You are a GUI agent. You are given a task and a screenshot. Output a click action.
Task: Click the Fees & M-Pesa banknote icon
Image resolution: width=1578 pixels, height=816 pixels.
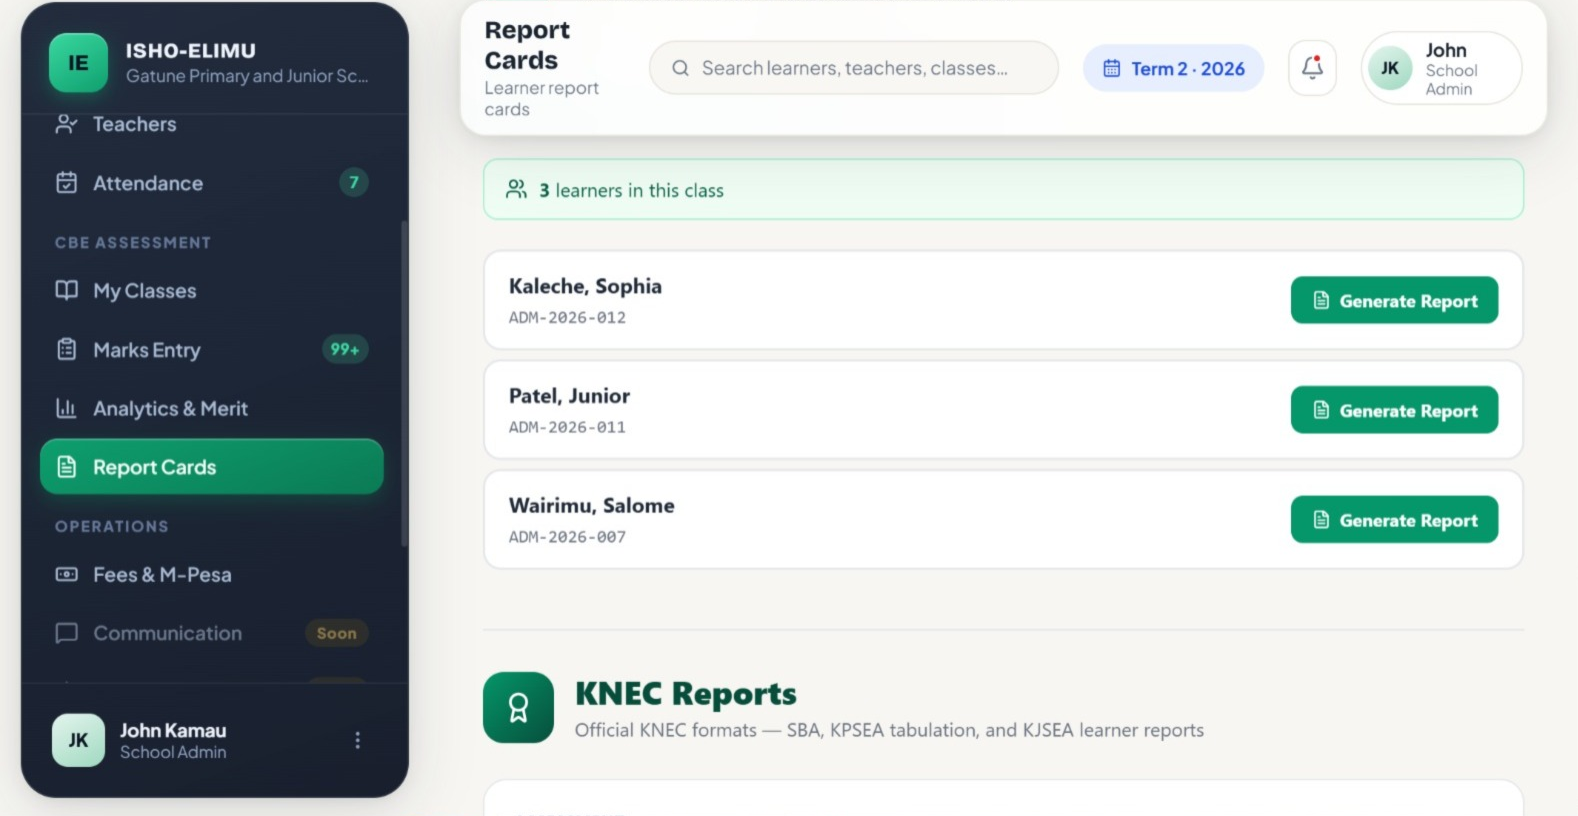tap(67, 575)
